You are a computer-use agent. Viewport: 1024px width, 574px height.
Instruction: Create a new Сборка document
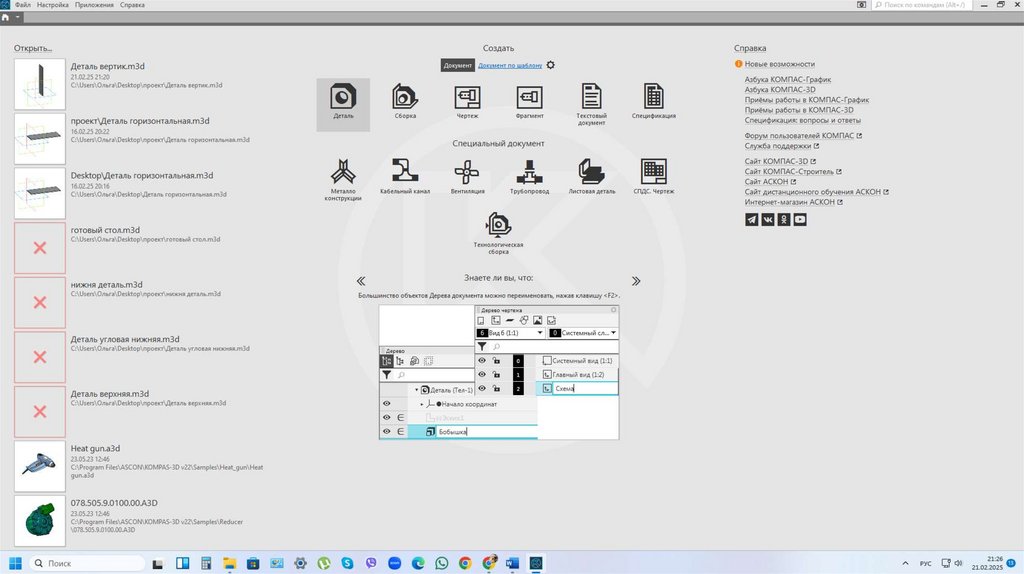coord(405,100)
